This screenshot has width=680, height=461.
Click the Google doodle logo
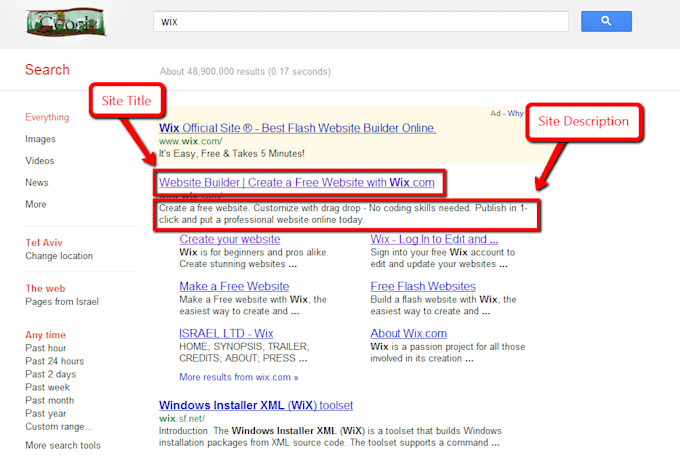(x=65, y=22)
